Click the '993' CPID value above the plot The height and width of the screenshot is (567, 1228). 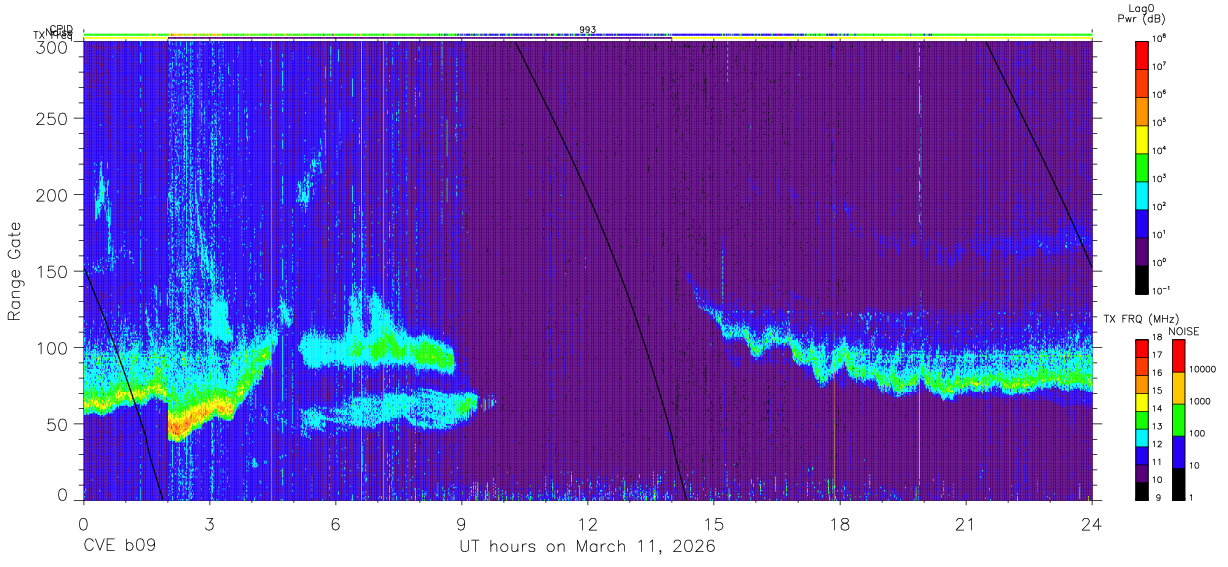(x=588, y=29)
